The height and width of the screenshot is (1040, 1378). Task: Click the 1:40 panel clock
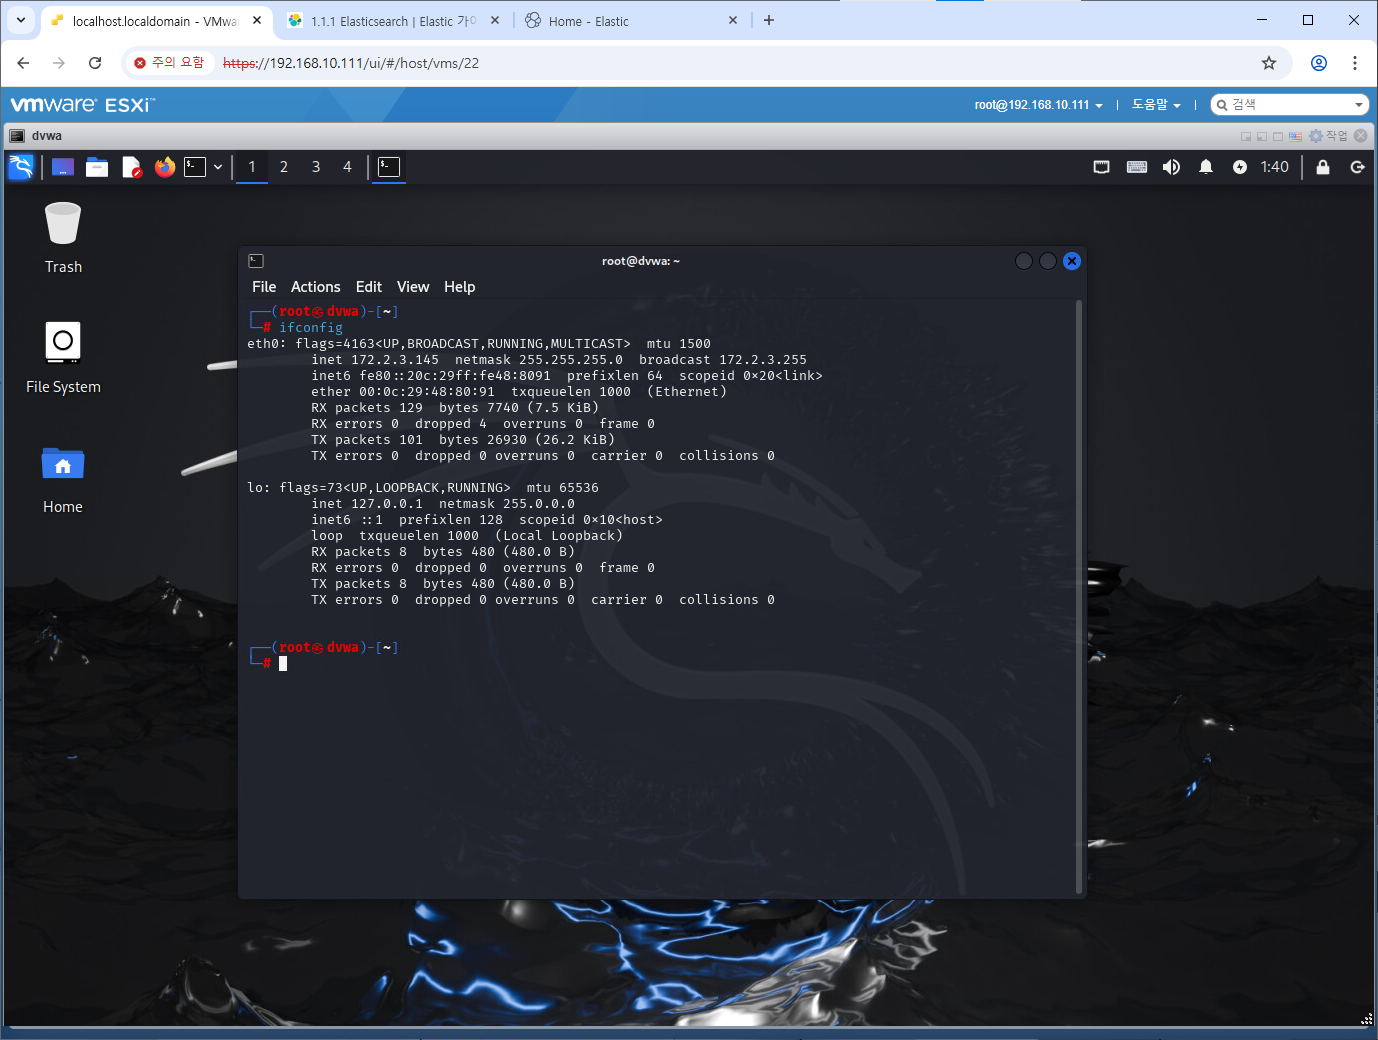pos(1275,167)
